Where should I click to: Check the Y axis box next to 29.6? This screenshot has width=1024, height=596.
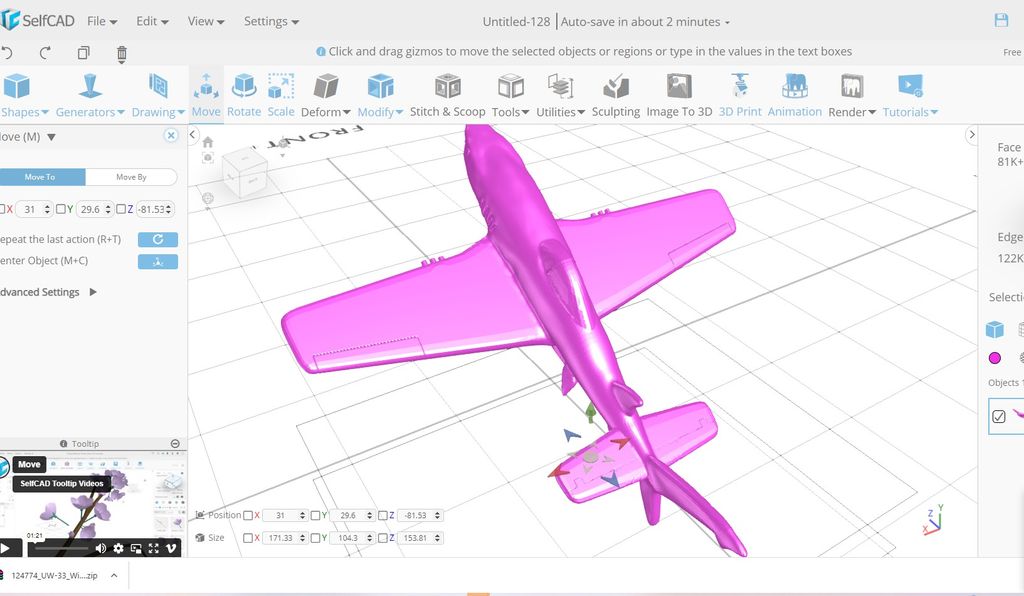click(62, 209)
